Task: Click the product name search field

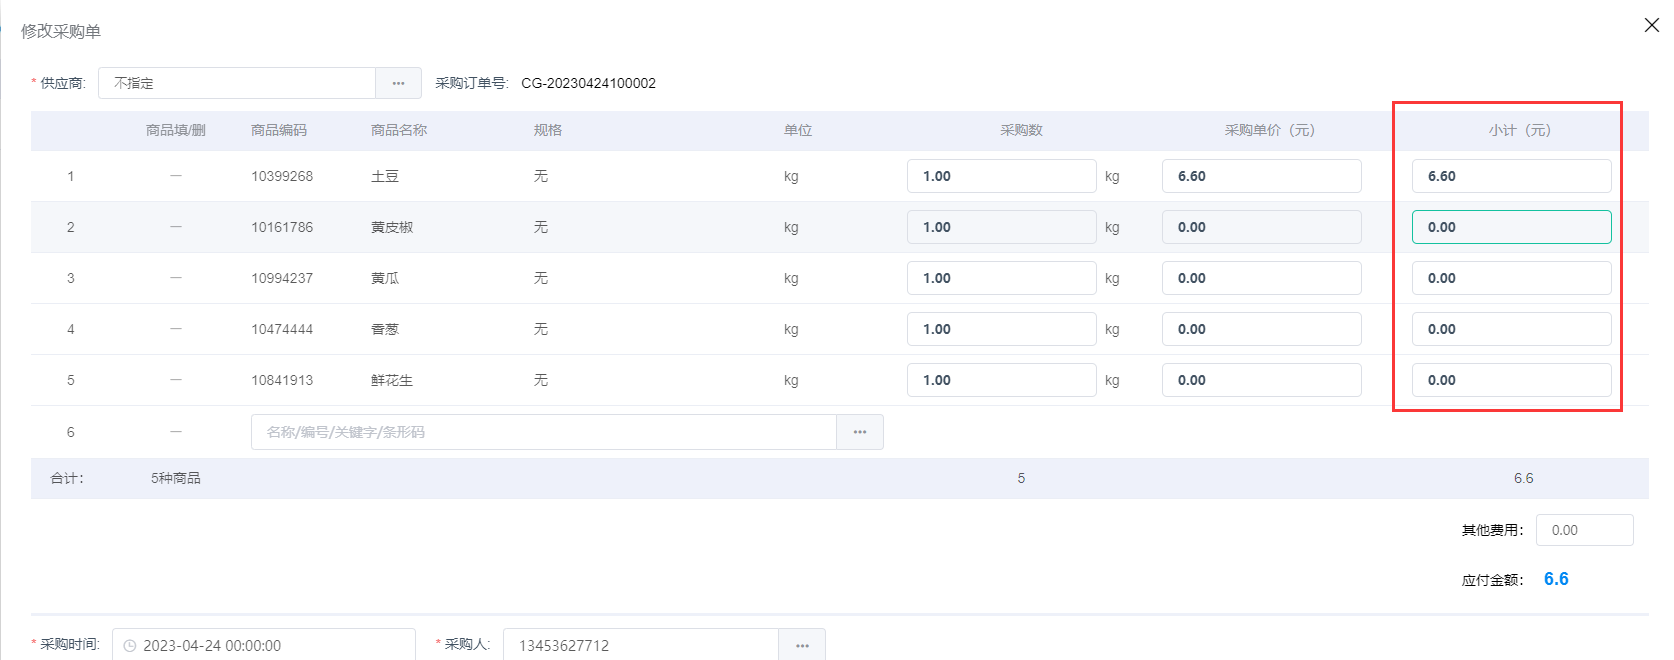Action: 543,432
